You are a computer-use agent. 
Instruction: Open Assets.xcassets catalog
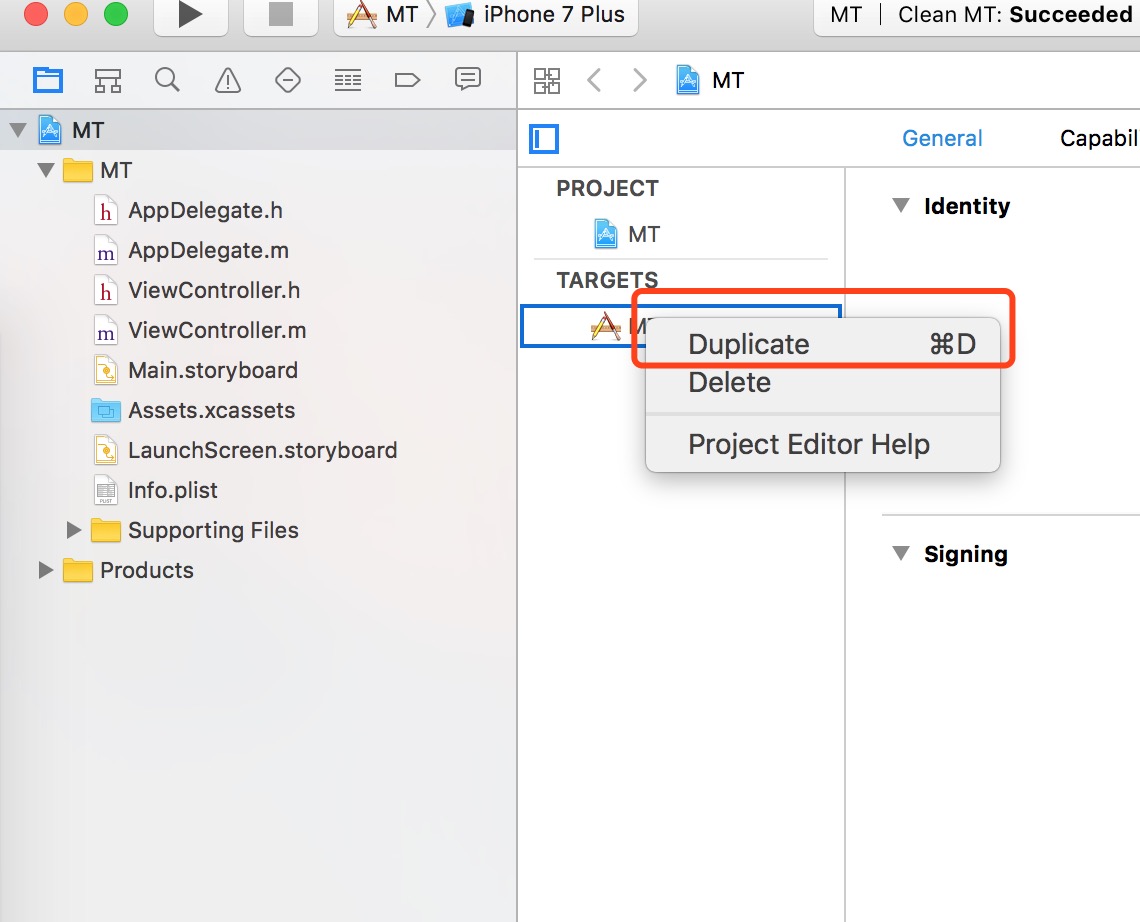[x=212, y=411]
